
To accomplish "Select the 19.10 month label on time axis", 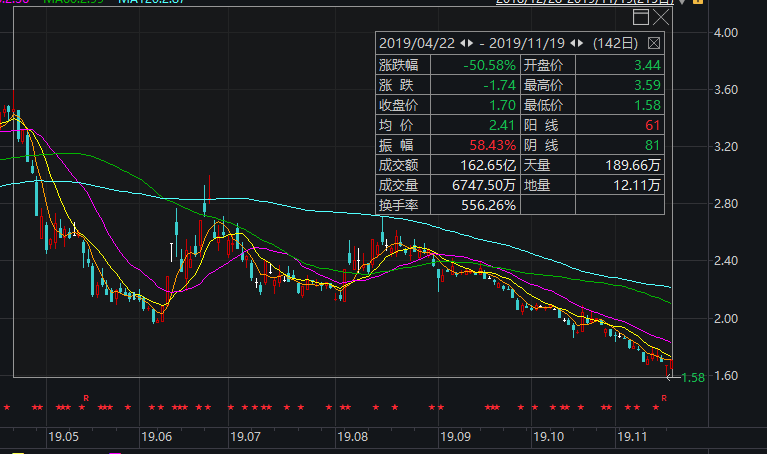I will pyautogui.click(x=548, y=437).
